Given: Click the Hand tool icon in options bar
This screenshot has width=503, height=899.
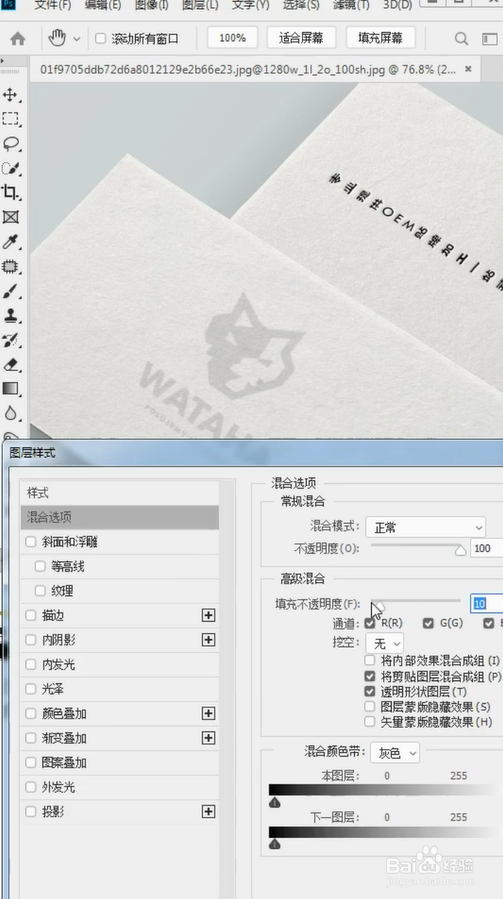Looking at the screenshot, I should pyautogui.click(x=57, y=38).
